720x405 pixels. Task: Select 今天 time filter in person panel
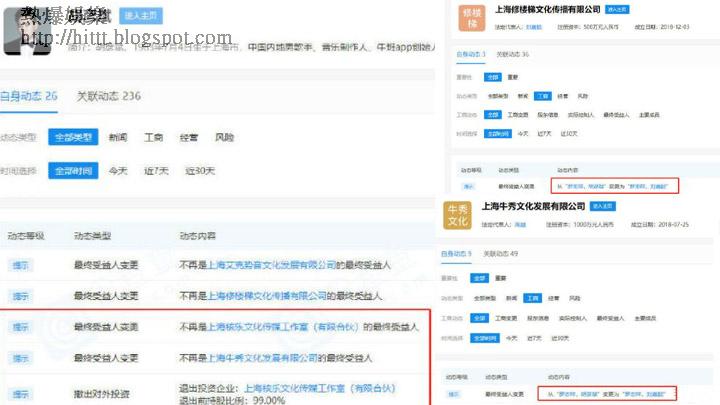[x=118, y=171]
